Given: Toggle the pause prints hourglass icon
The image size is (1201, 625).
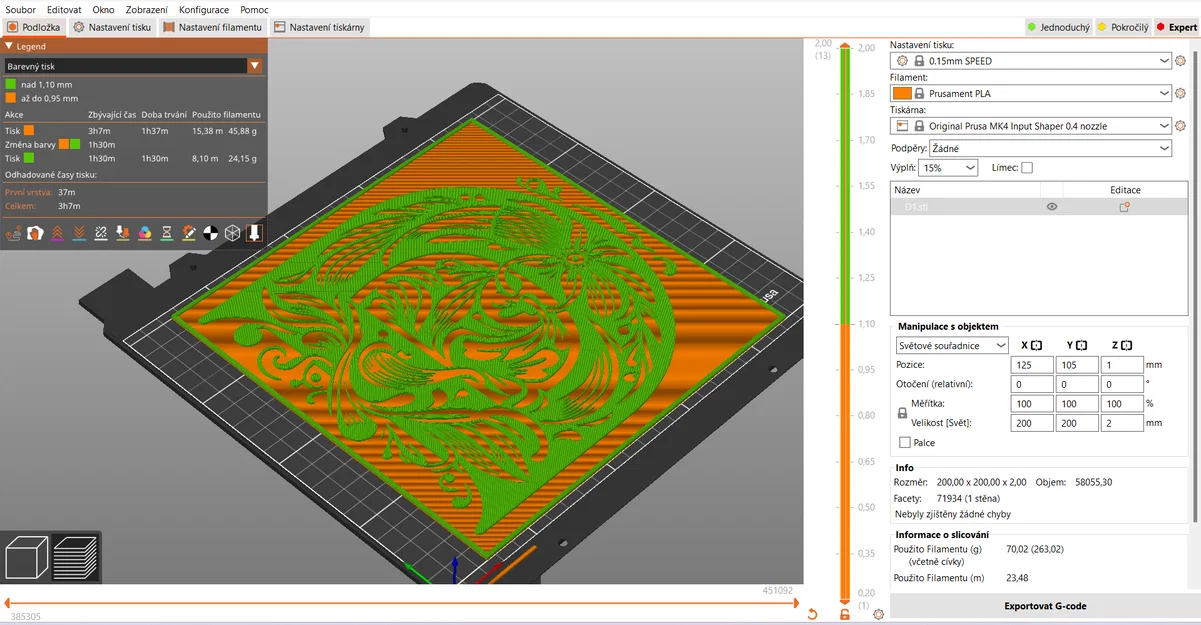Looking at the screenshot, I should coord(167,233).
